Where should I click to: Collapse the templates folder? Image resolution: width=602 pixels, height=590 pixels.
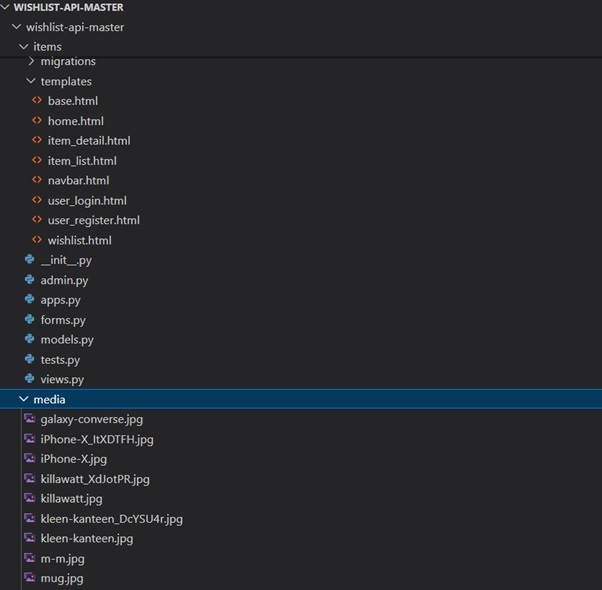[x=31, y=82]
